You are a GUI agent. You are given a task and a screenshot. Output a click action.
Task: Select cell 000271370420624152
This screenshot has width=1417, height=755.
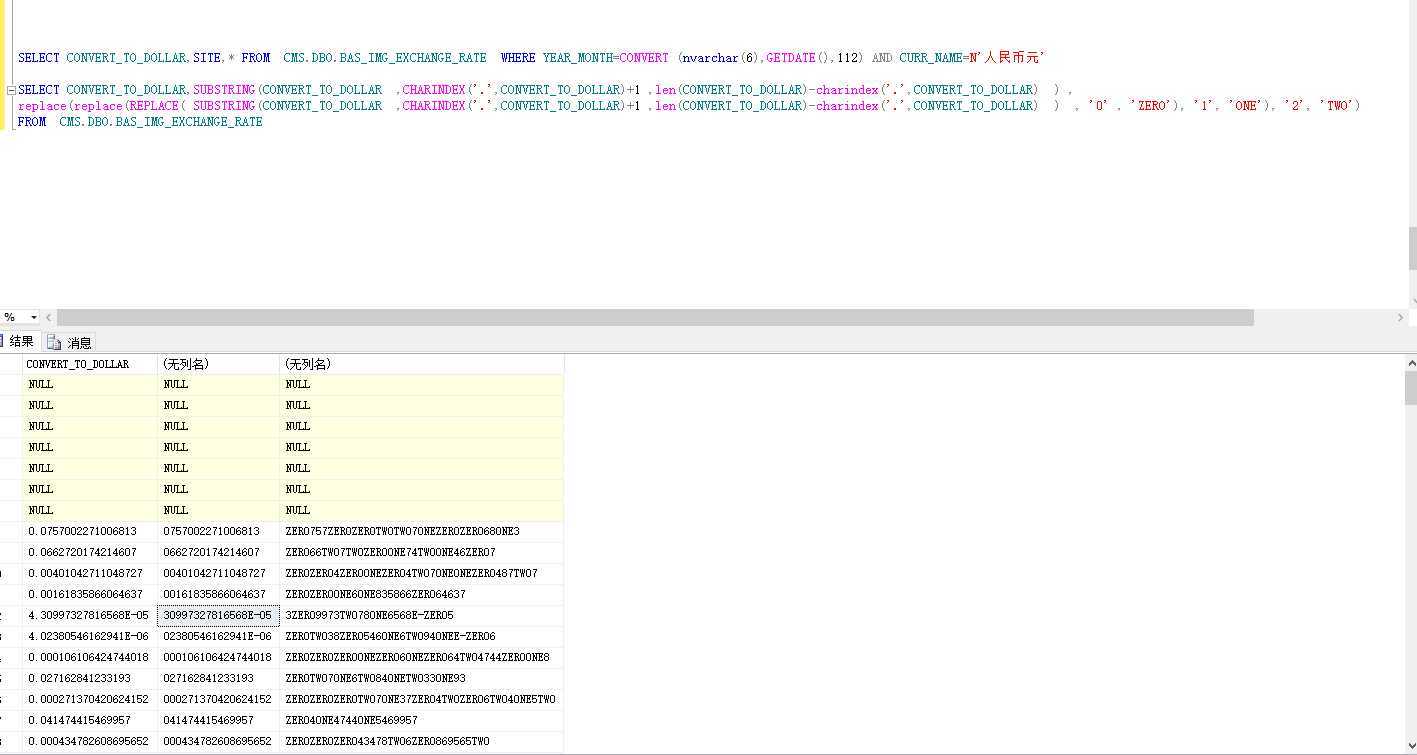(x=218, y=699)
